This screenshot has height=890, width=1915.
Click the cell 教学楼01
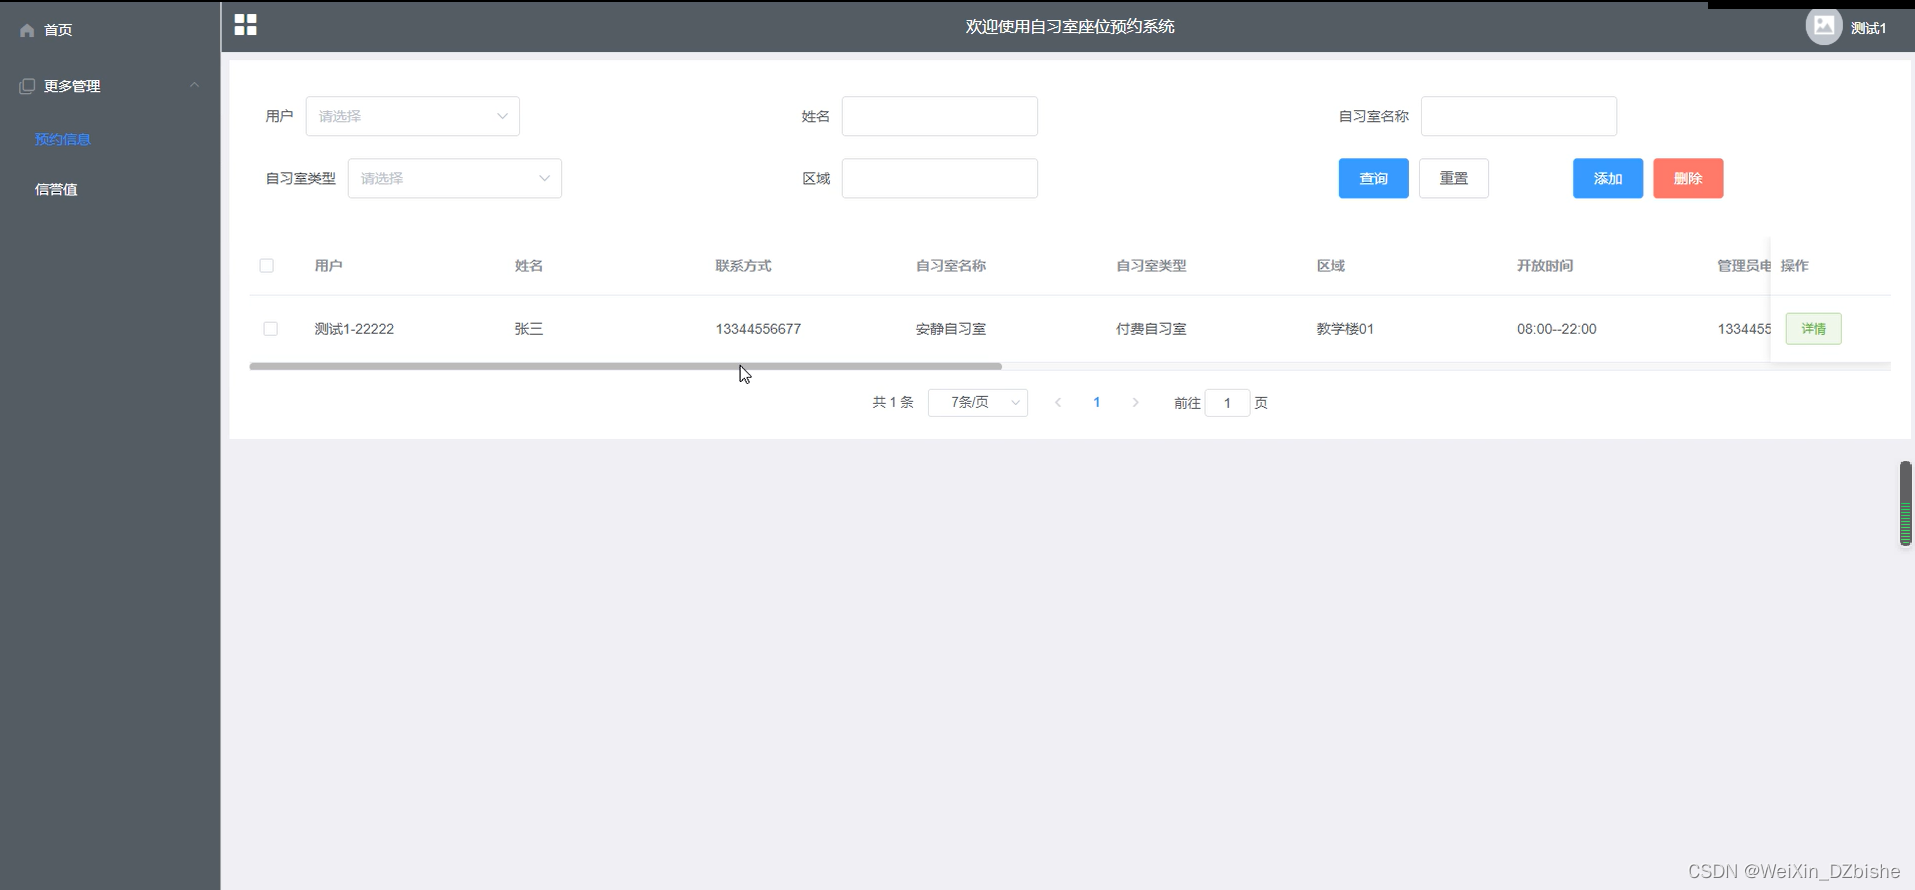pyautogui.click(x=1345, y=329)
